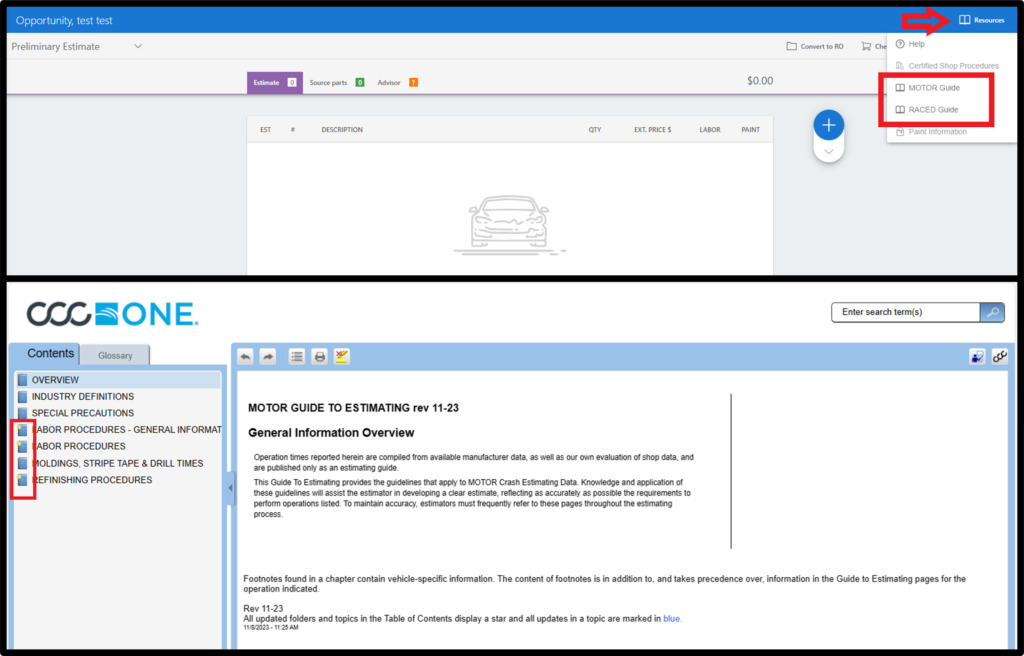Select RACED Guide from Resources menu

point(933,110)
